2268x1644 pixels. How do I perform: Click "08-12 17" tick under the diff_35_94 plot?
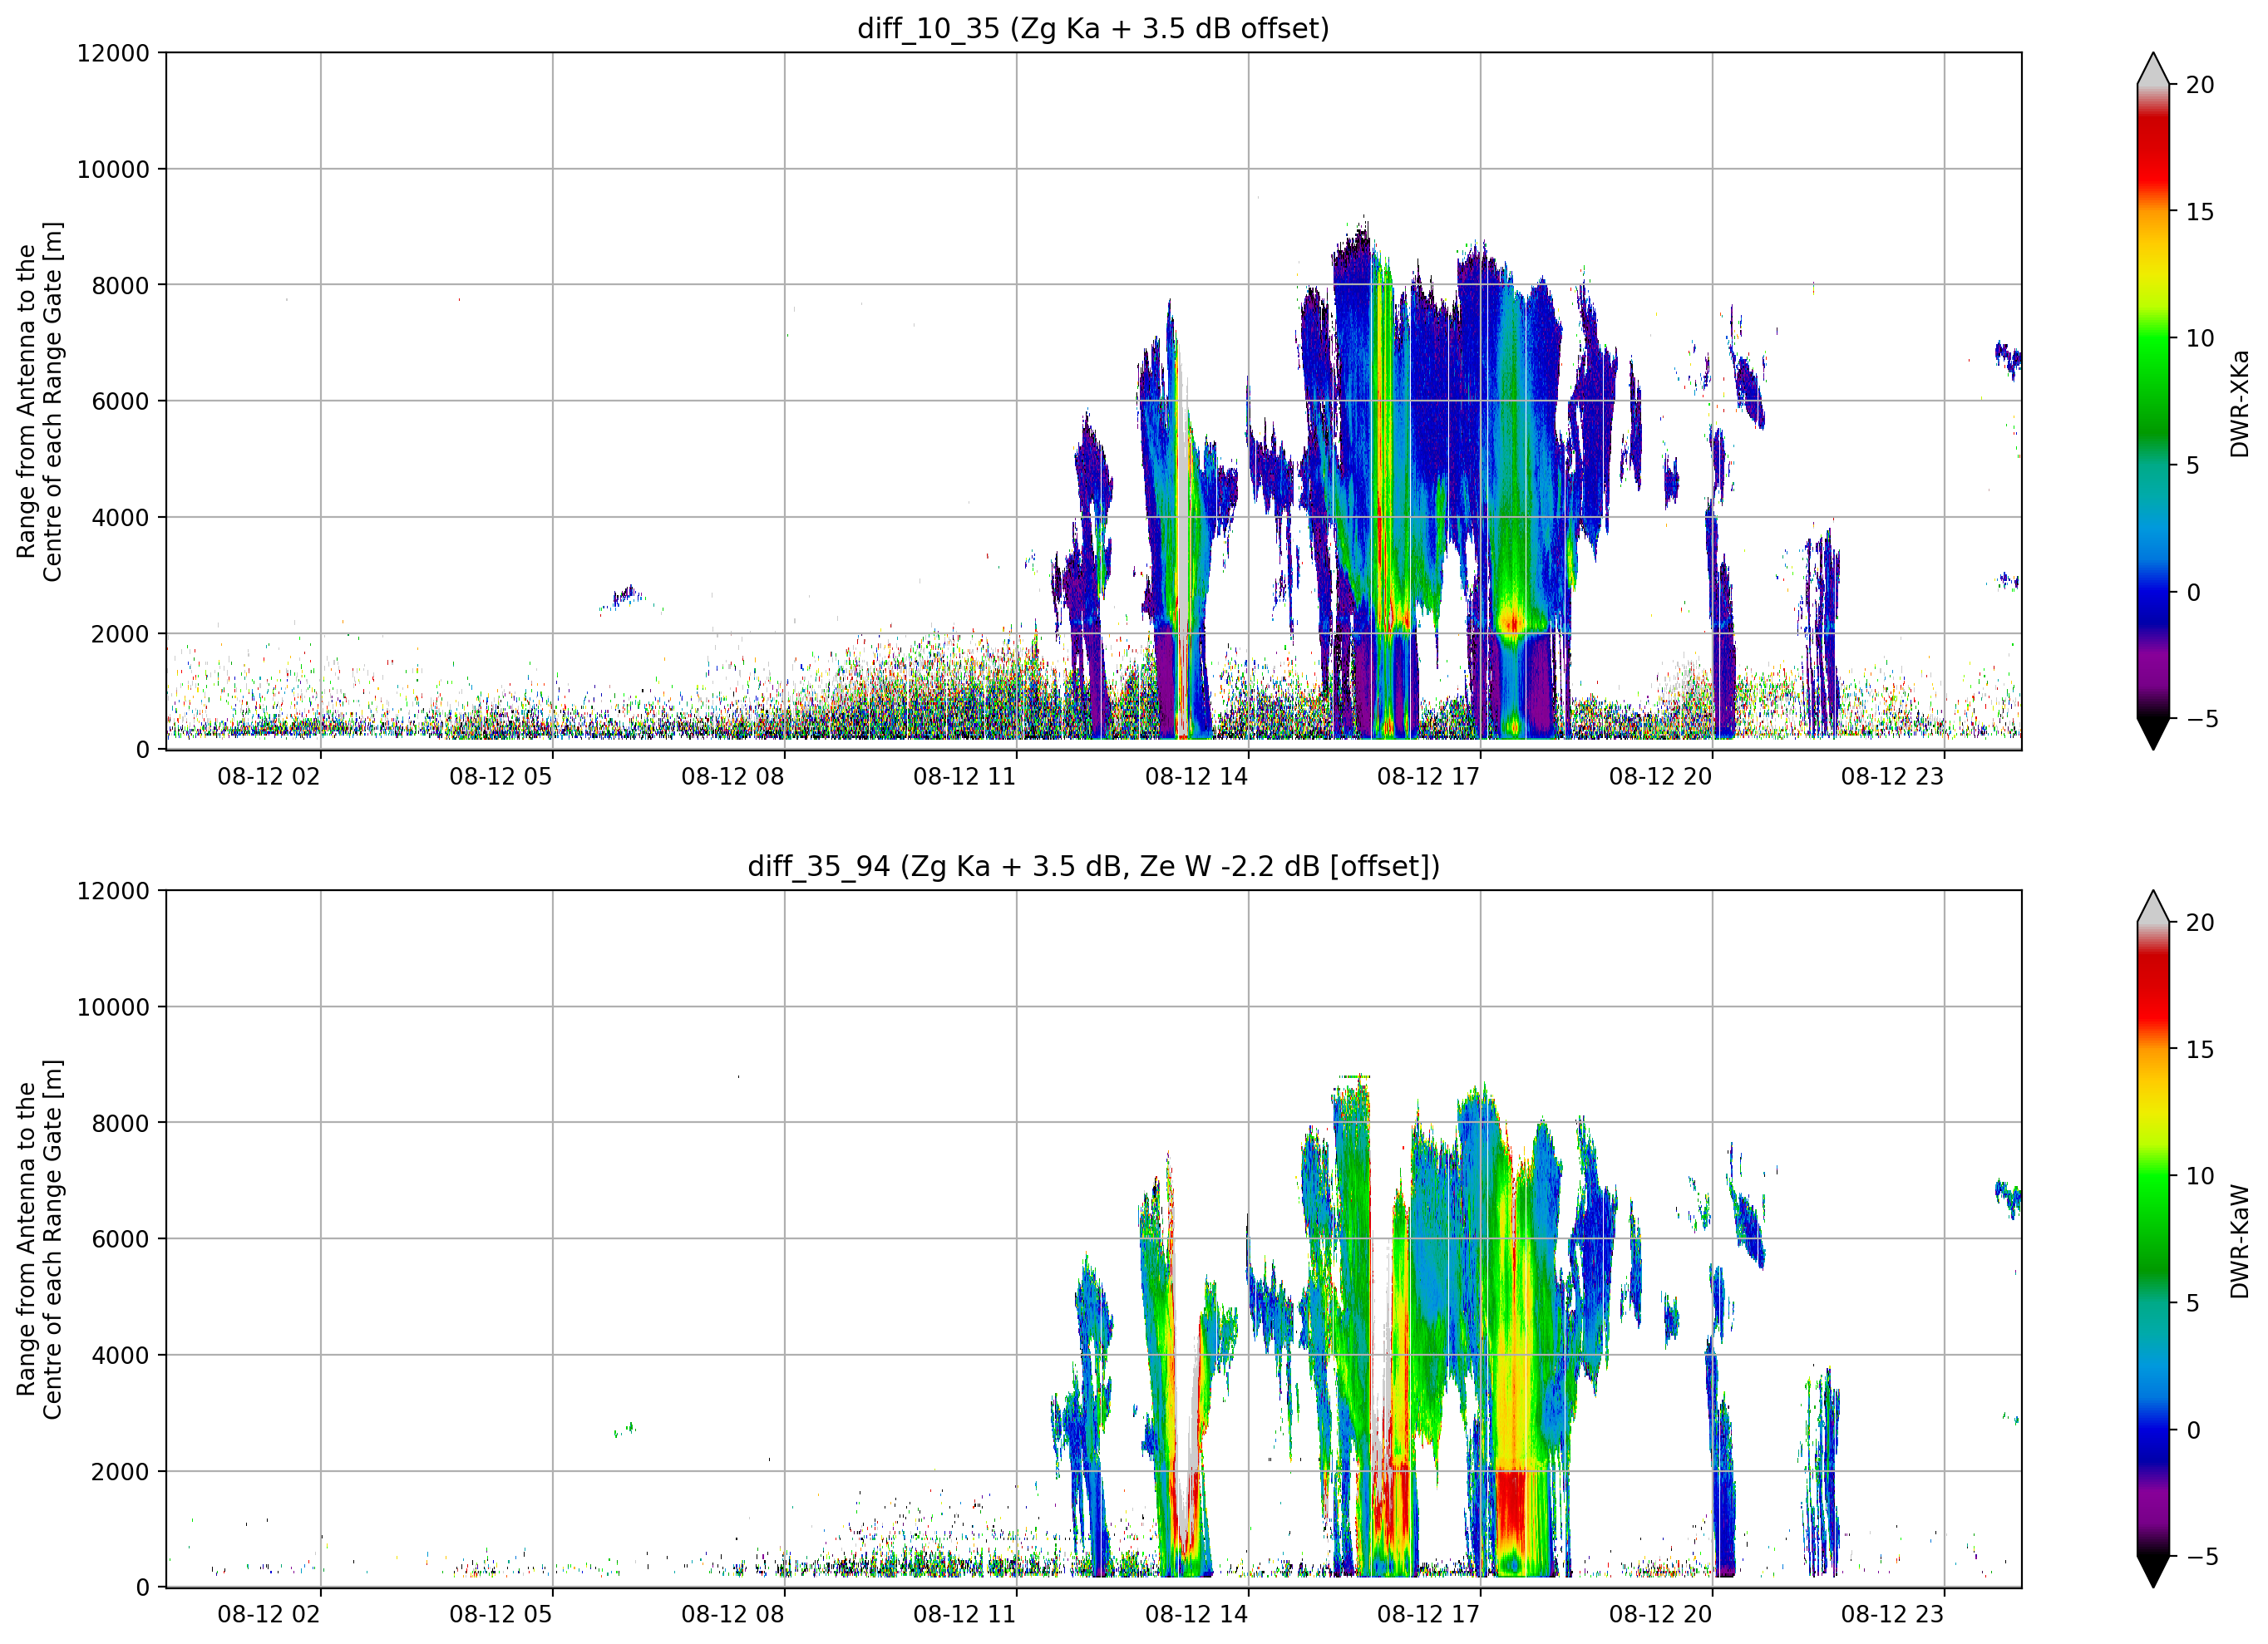[x=1429, y=1614]
